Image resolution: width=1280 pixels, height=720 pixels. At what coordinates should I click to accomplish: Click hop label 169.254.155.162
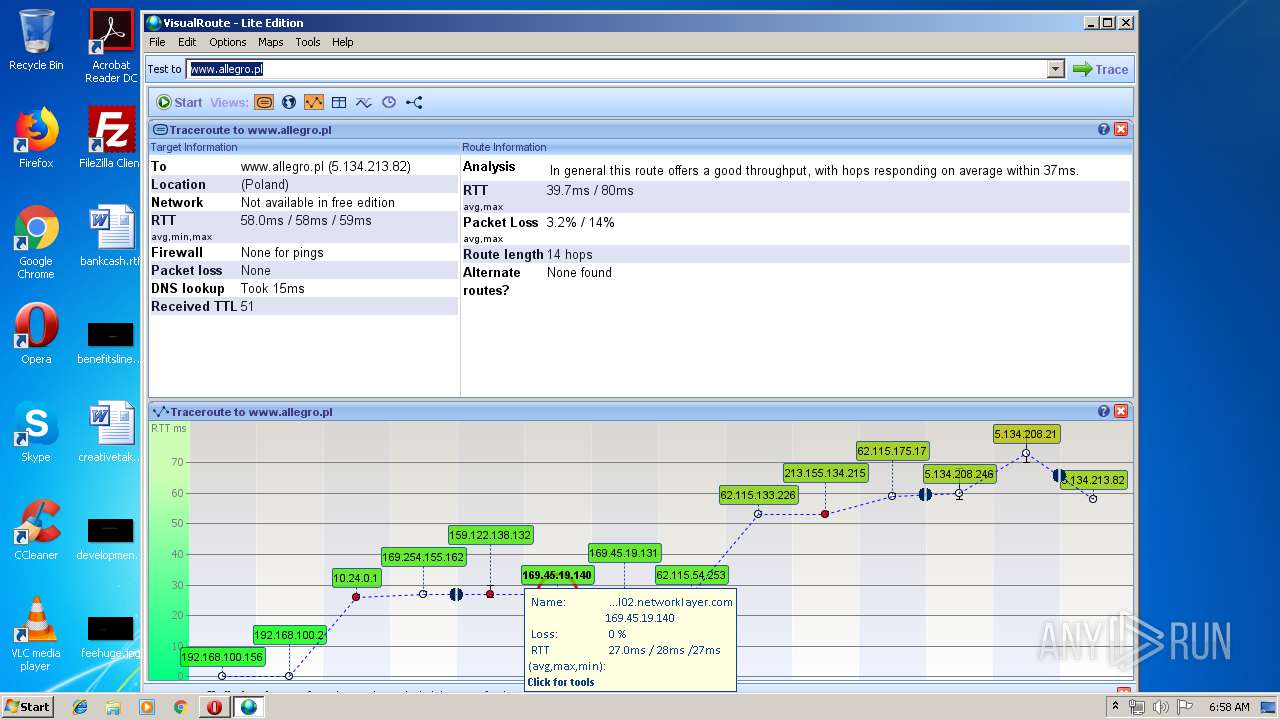[423, 557]
